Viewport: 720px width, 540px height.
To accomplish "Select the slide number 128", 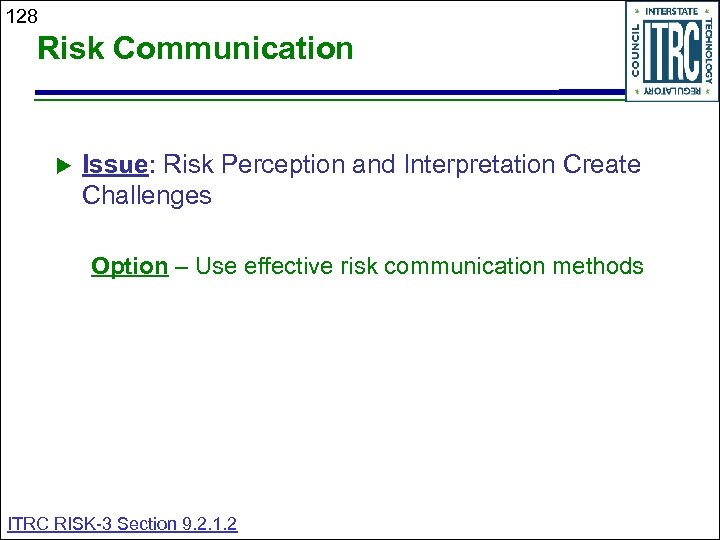I will [x=21, y=15].
